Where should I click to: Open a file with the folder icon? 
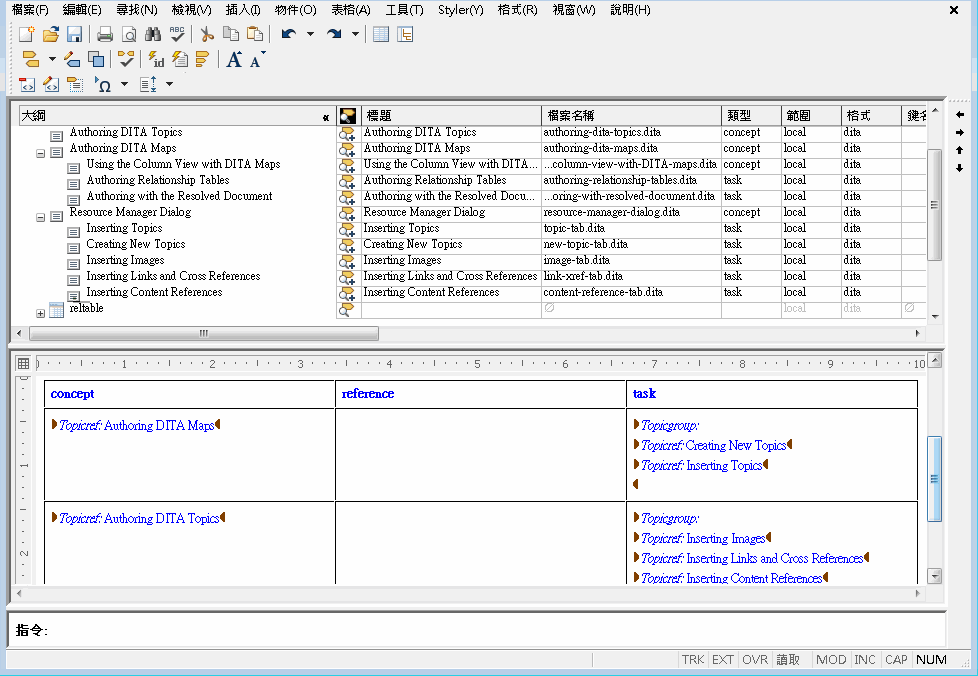51,34
